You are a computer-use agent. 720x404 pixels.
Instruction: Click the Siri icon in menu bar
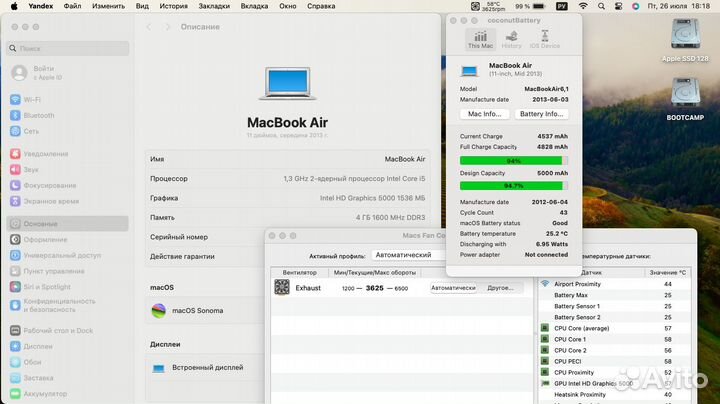pos(636,6)
